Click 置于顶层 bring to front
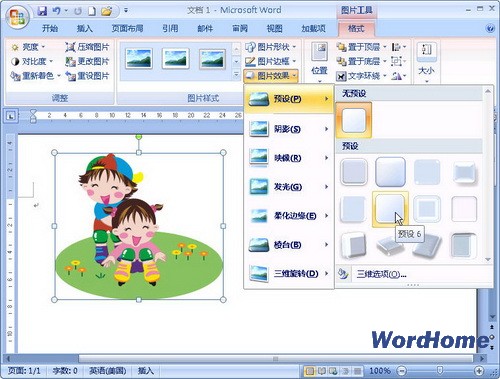Viewport: 500px width, 379px height. (362, 47)
